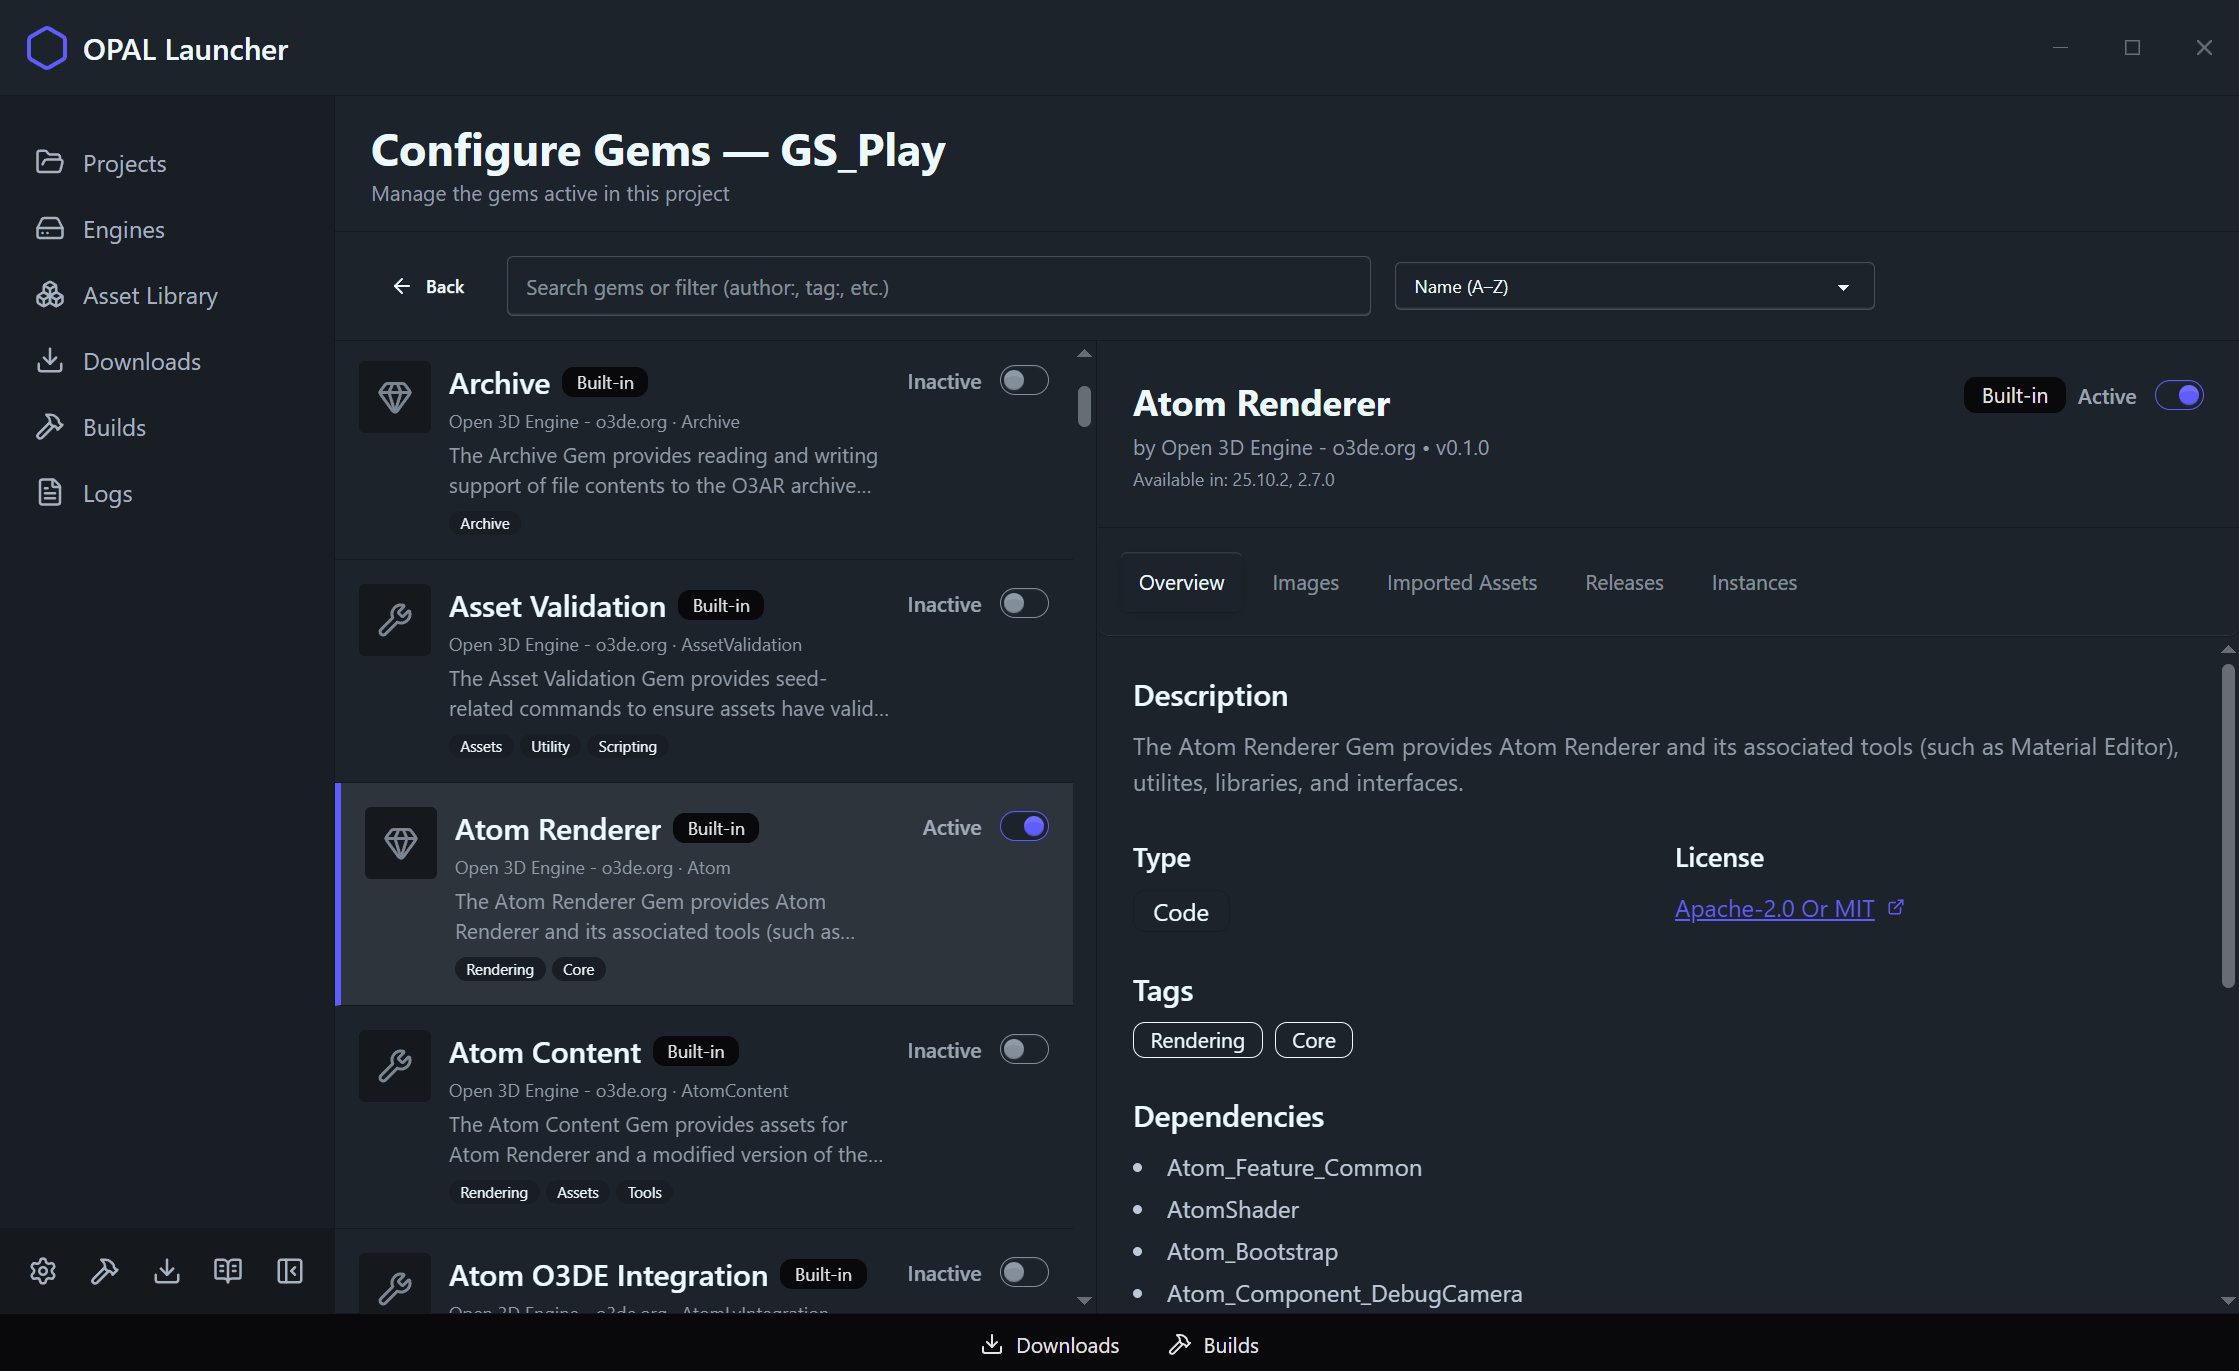Open the Apache-2.0 Or MIT license link
Viewport: 2239px width, 1371px height.
point(1774,909)
